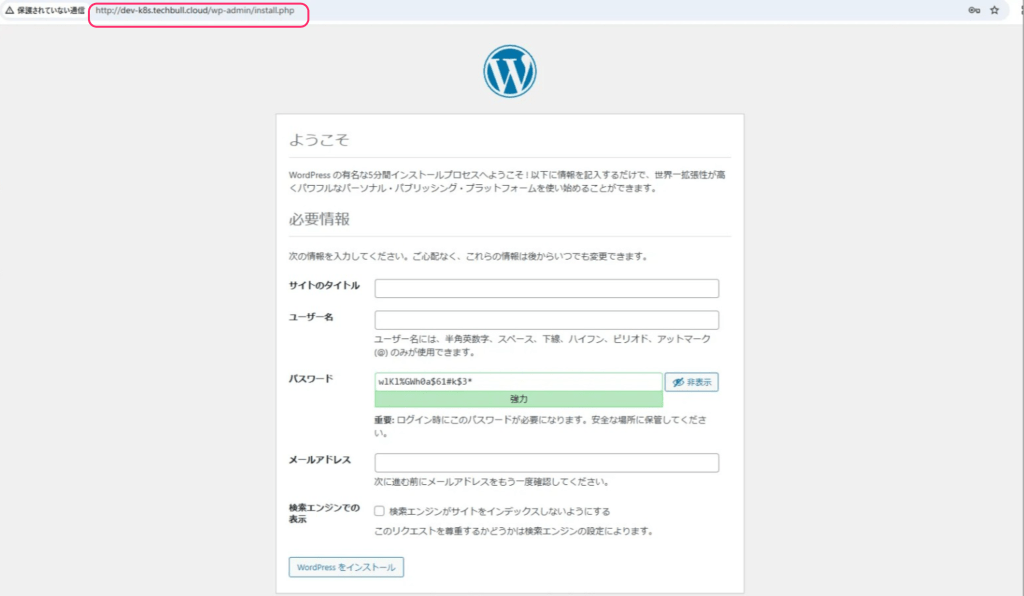Click the browser address bar URL
This screenshot has height=596, width=1024.
click(x=195, y=11)
